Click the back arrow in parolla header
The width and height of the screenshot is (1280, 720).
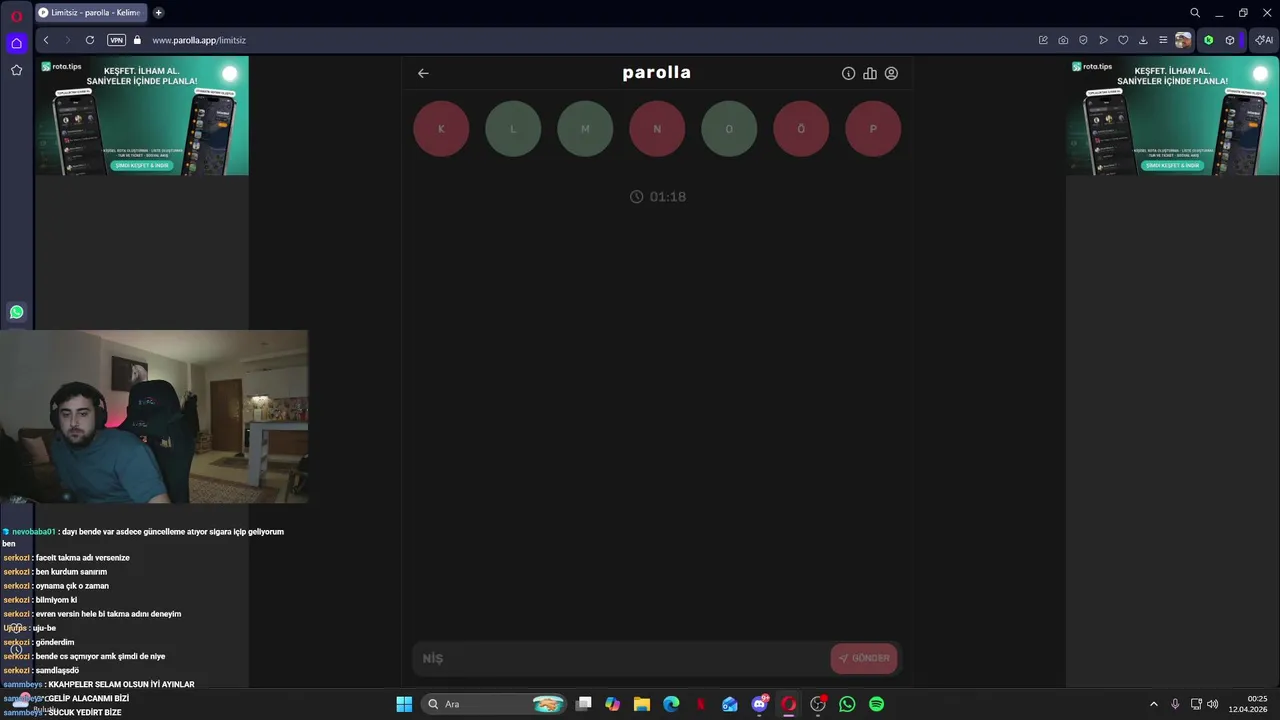pyautogui.click(x=423, y=73)
